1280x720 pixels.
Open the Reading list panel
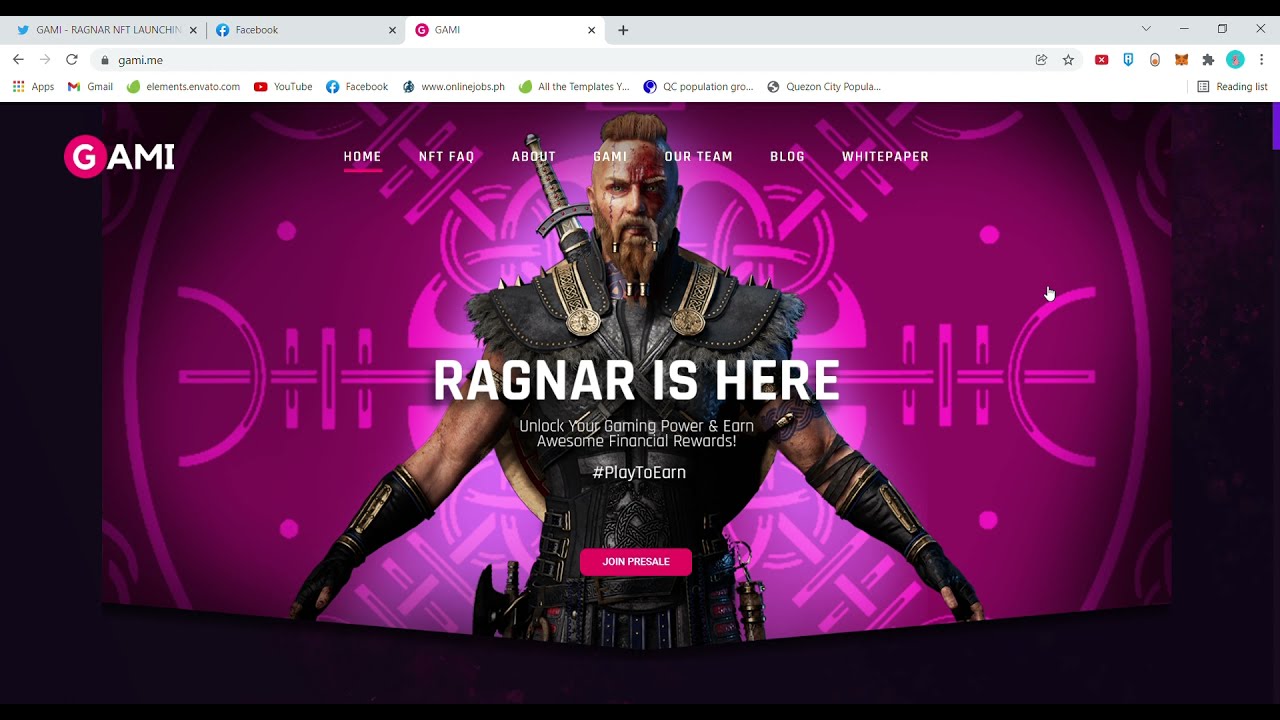[1232, 87]
